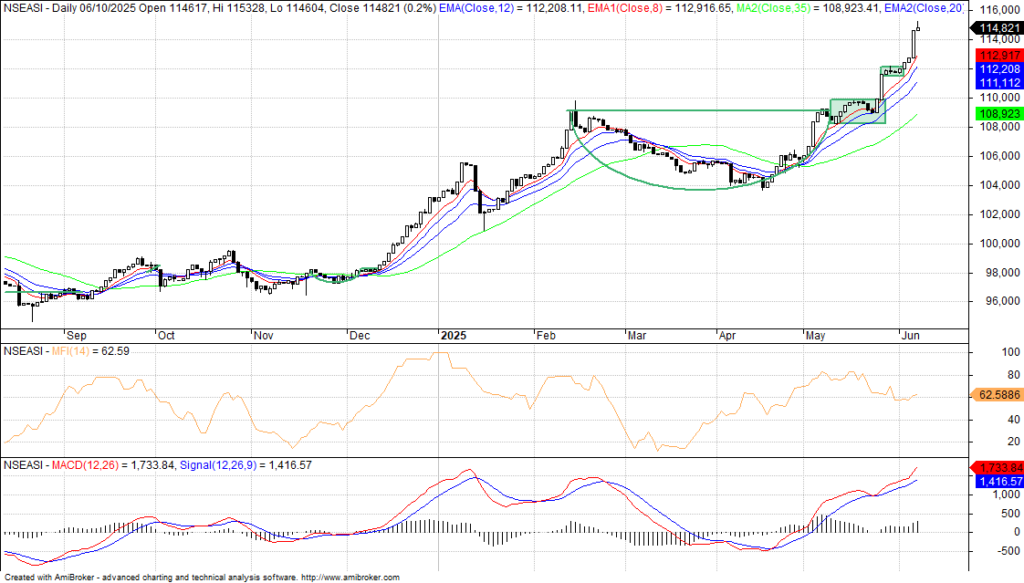Click the green 108,923 MA price tag
Image resolution: width=1024 pixels, height=583 pixels.
coord(996,115)
